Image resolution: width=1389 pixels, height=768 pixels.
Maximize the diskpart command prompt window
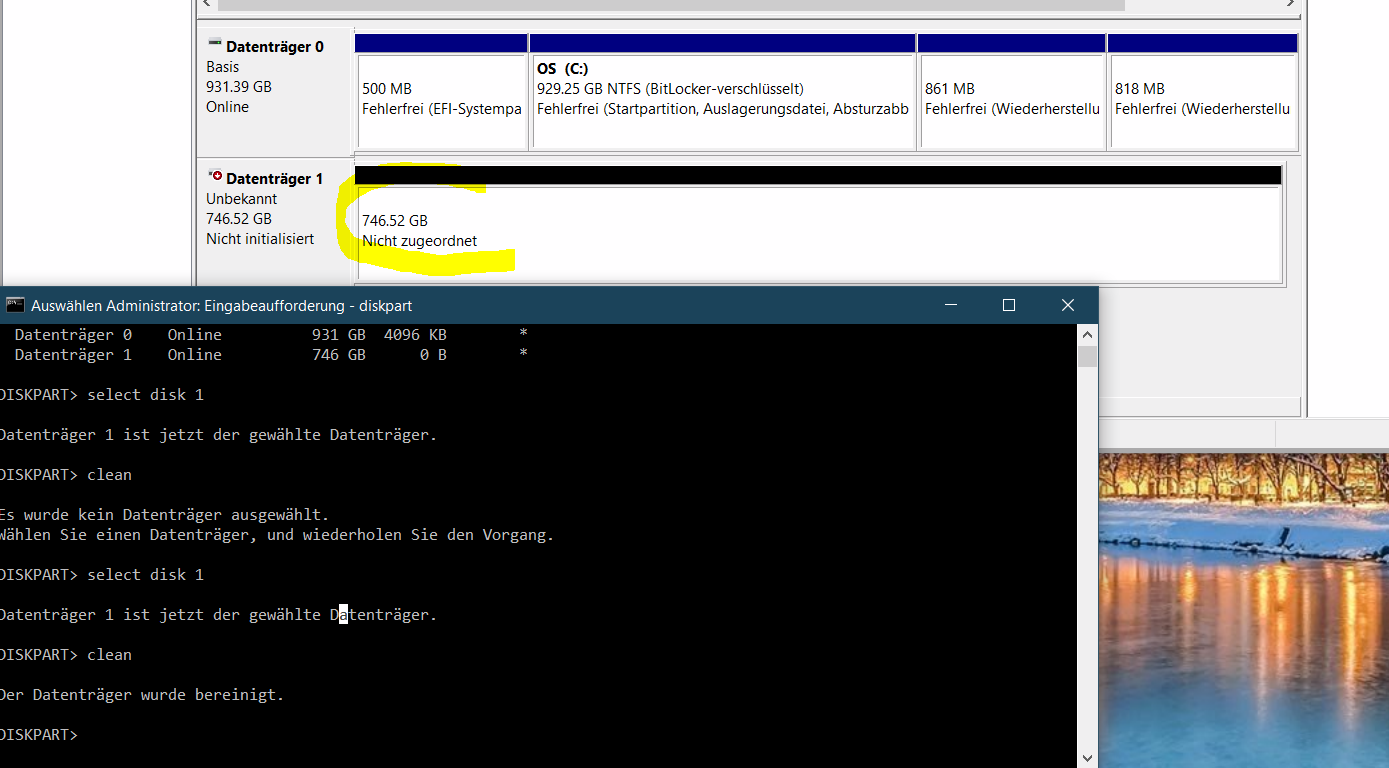(1009, 305)
